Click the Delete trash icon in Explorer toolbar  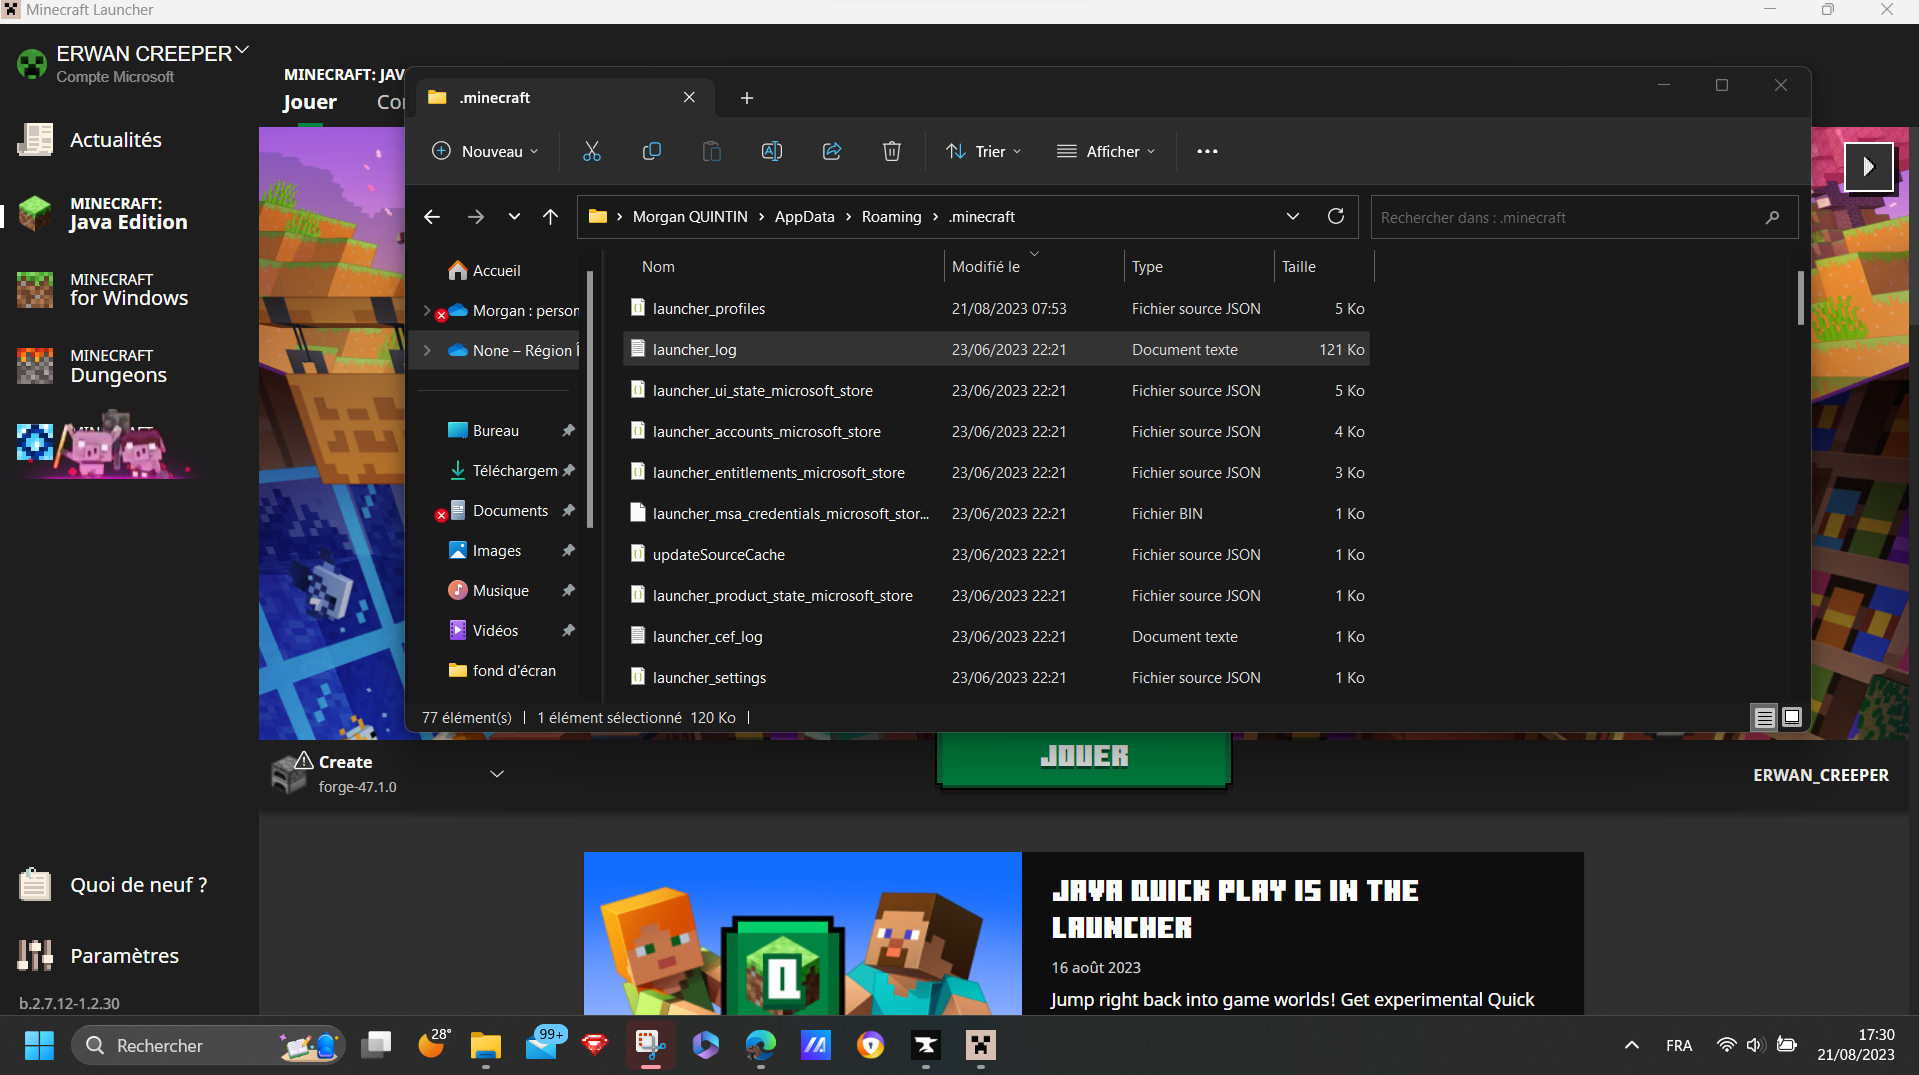pos(892,151)
